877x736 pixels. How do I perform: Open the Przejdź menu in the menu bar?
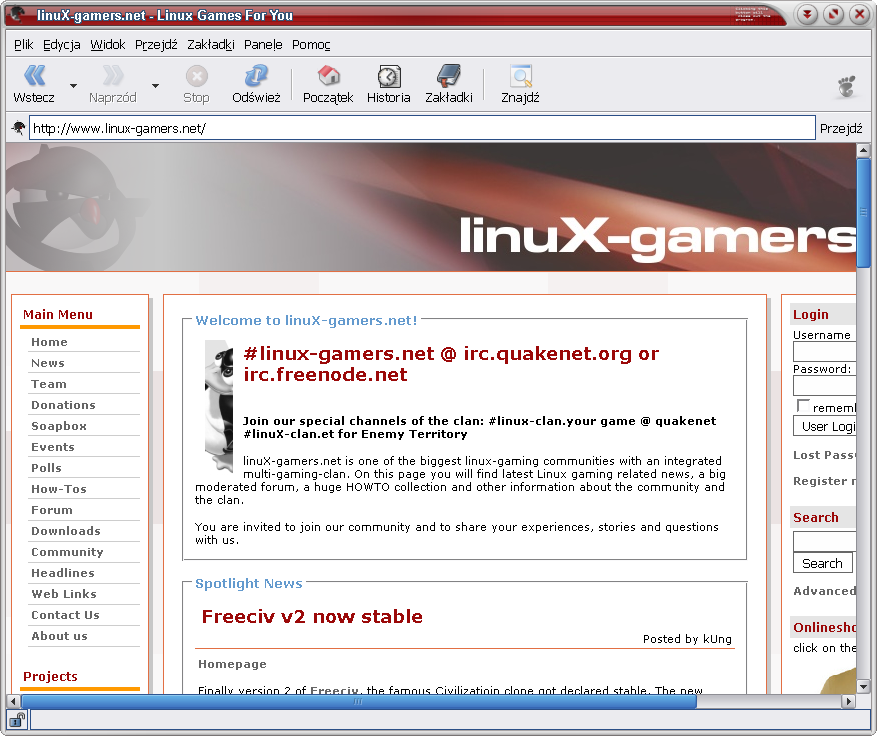[x=156, y=44]
